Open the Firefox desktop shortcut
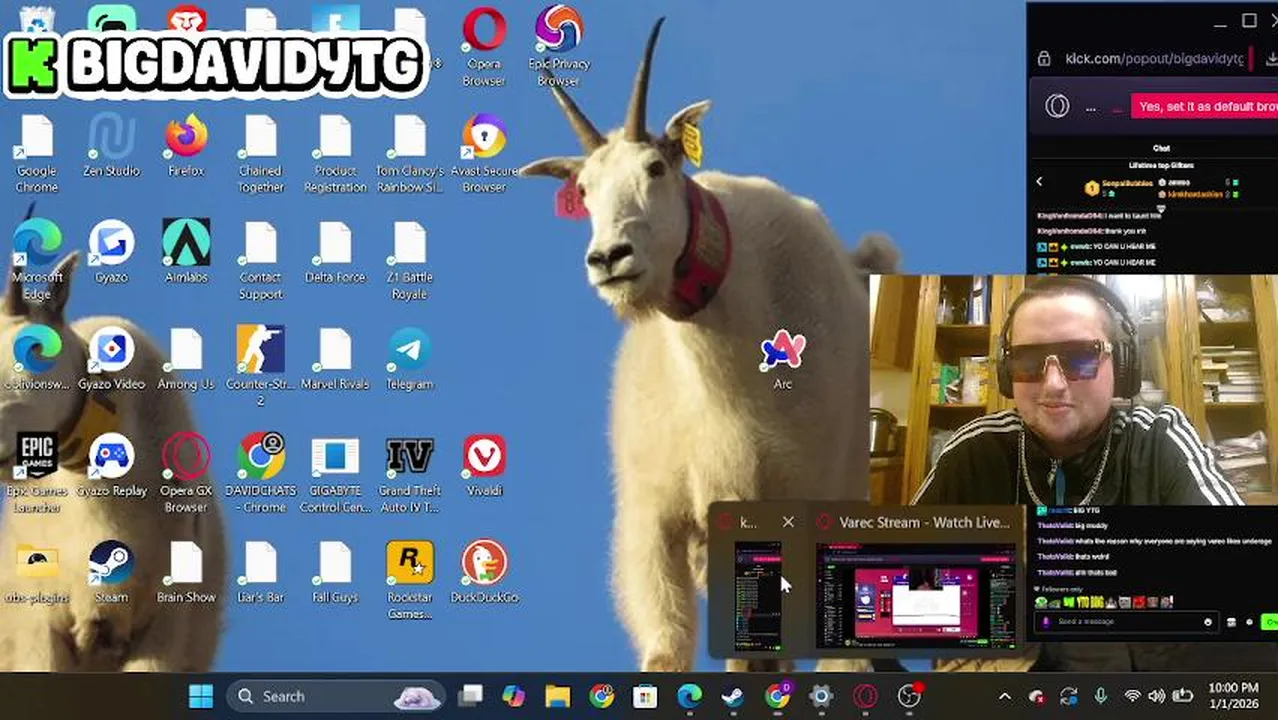Image resolution: width=1278 pixels, height=720 pixels. 186,146
